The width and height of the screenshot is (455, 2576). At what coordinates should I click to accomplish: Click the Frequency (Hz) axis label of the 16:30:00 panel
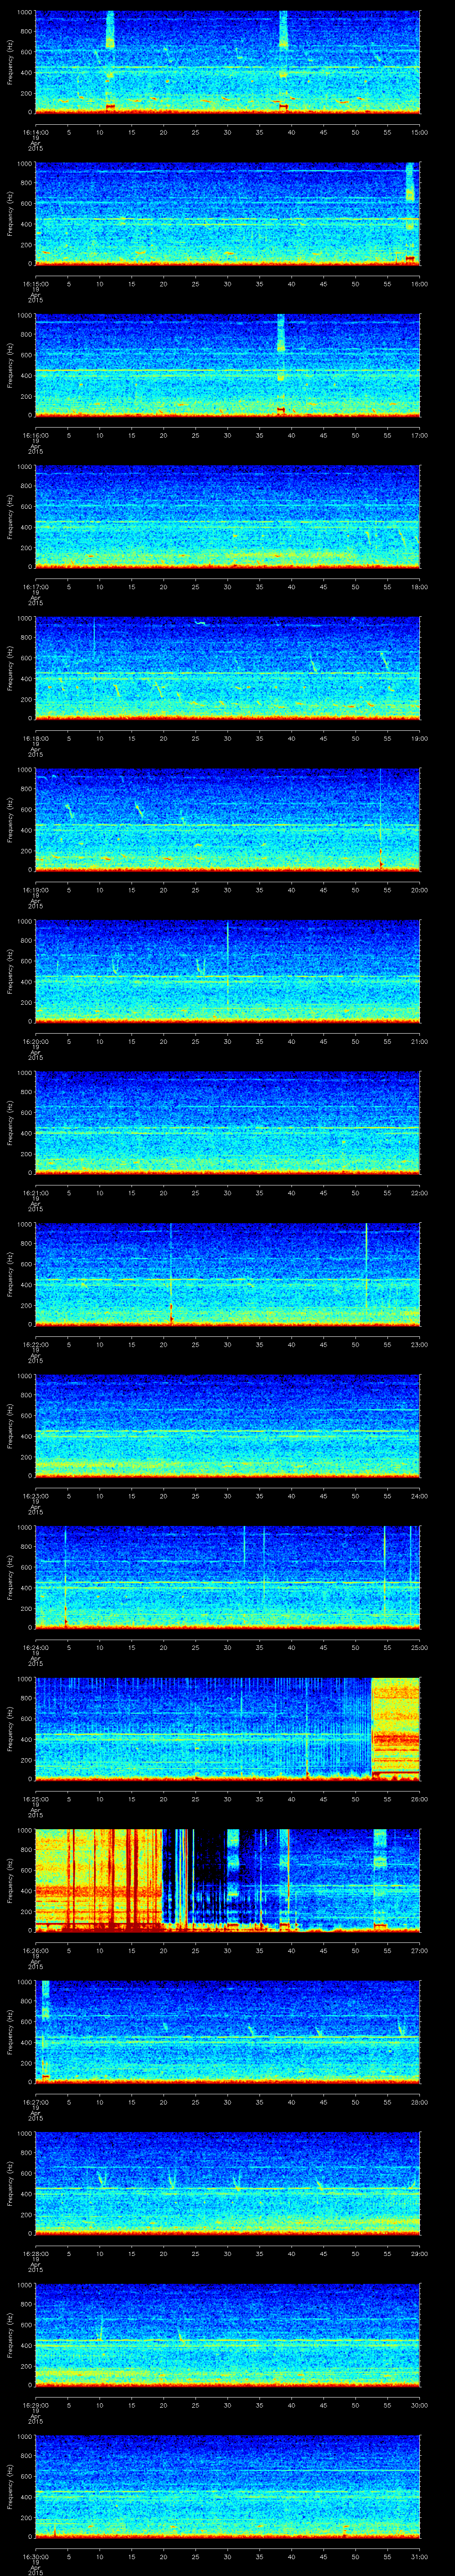click(10, 2487)
